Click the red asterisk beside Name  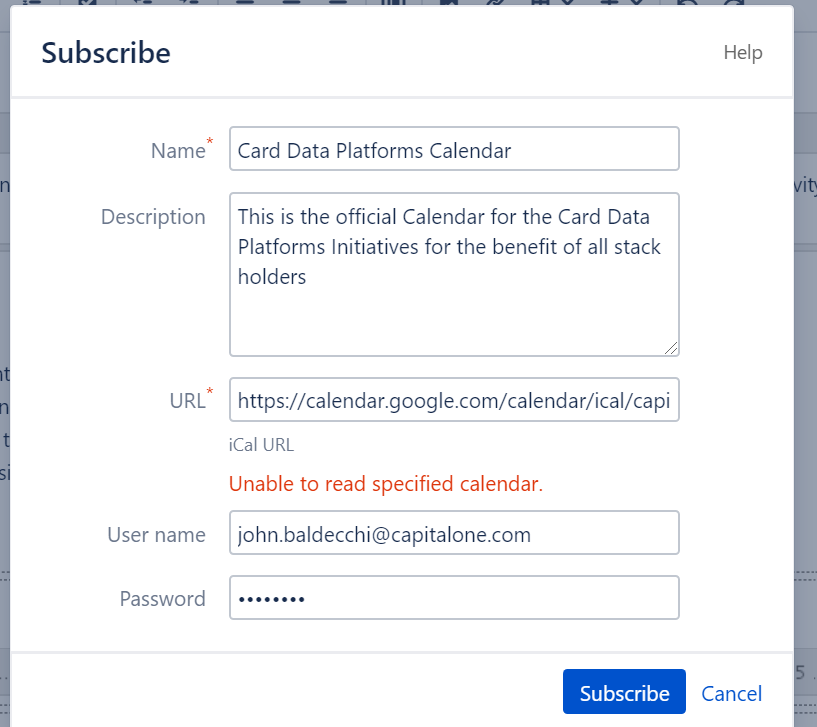point(209,143)
